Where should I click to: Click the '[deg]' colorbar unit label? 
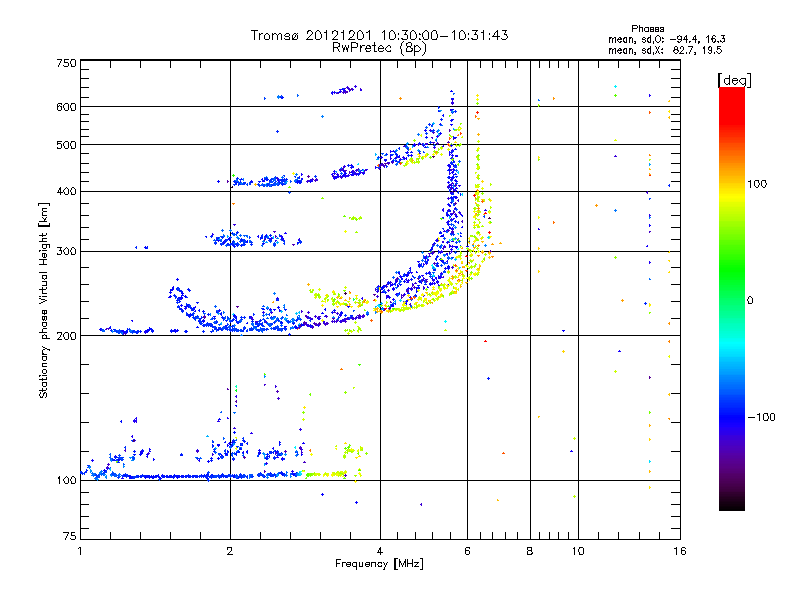coord(734,80)
